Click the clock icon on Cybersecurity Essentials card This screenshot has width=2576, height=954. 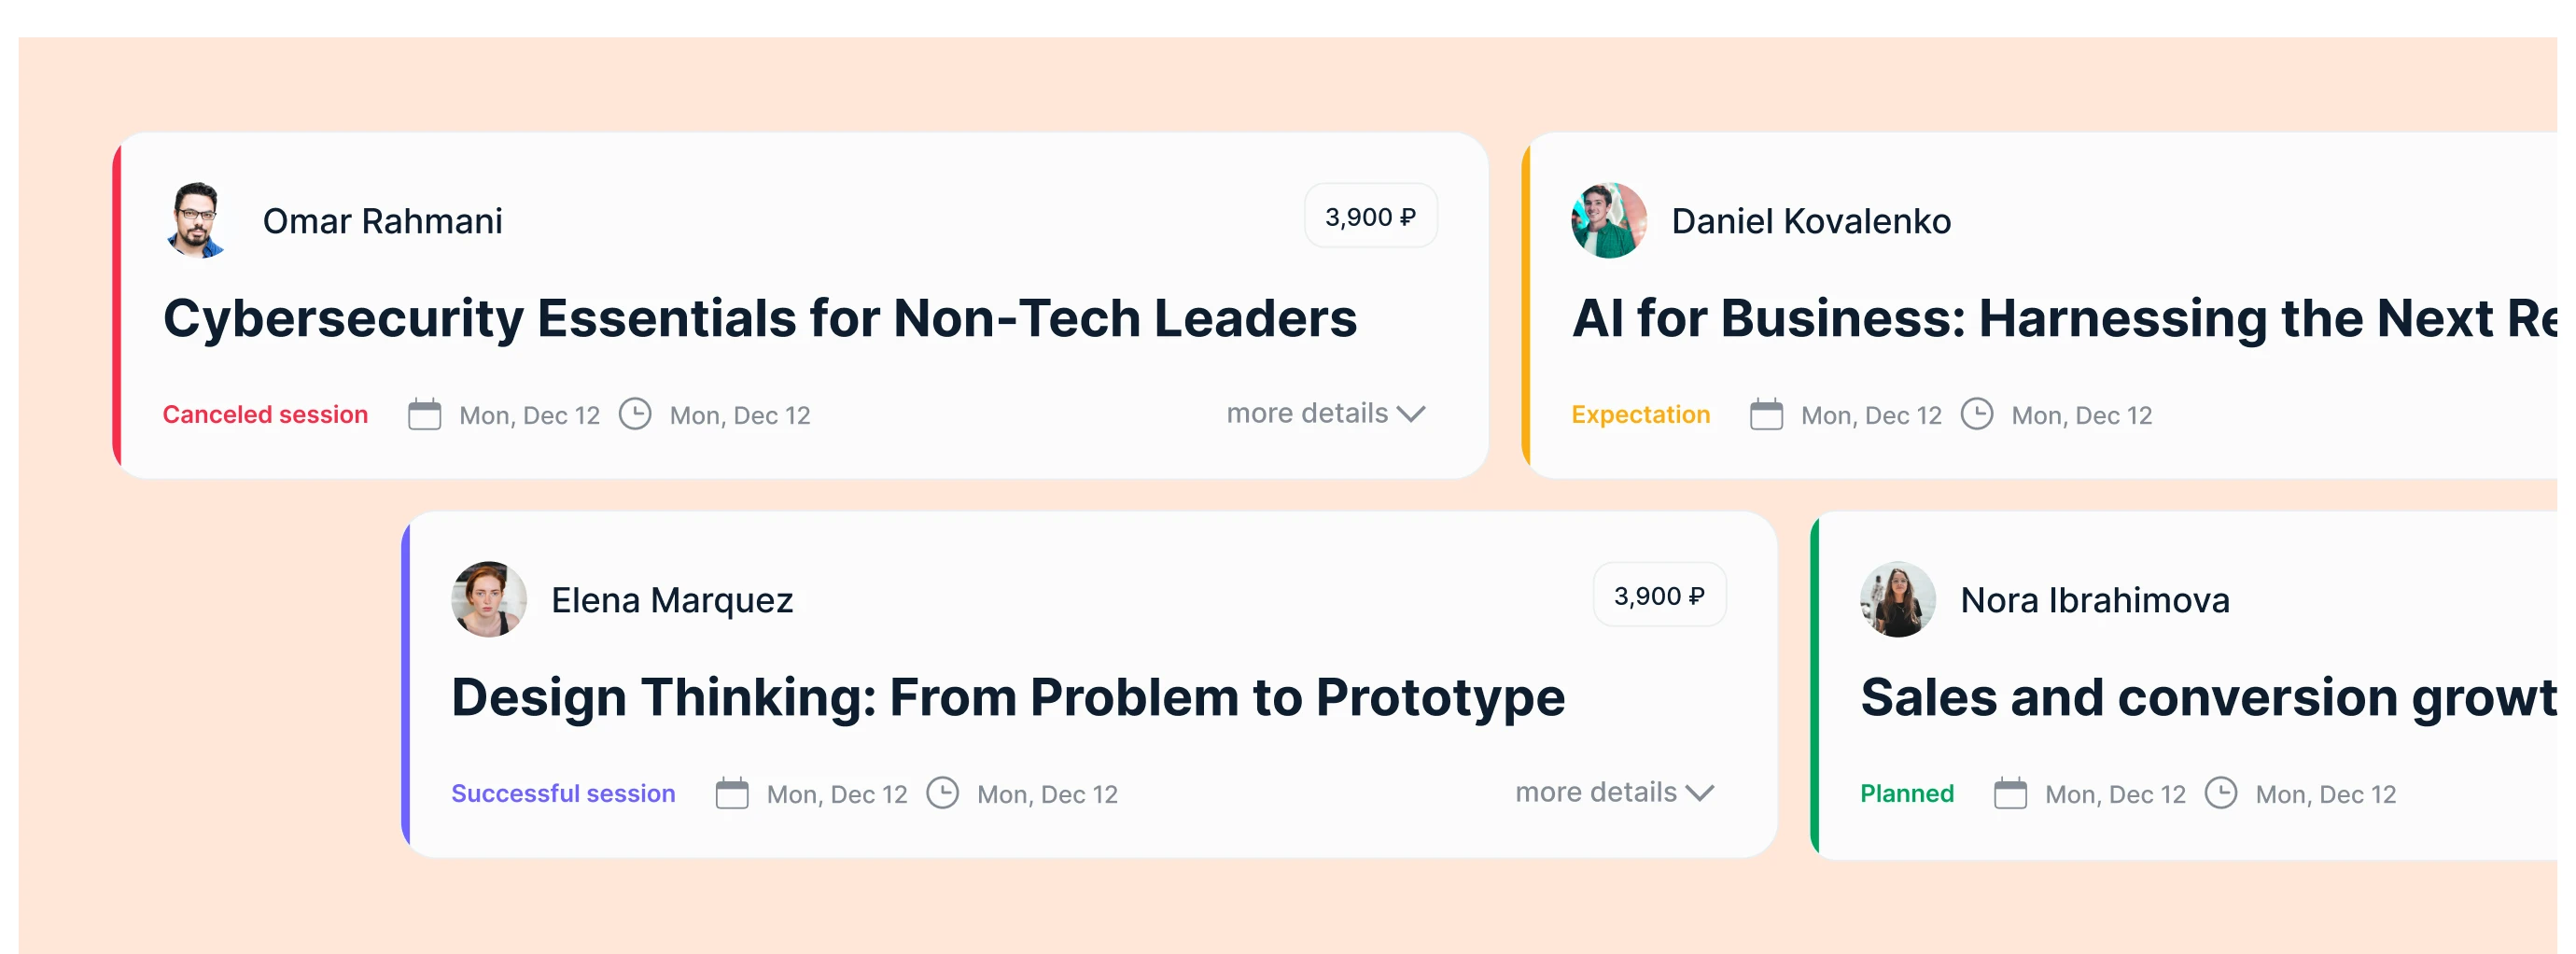636,413
